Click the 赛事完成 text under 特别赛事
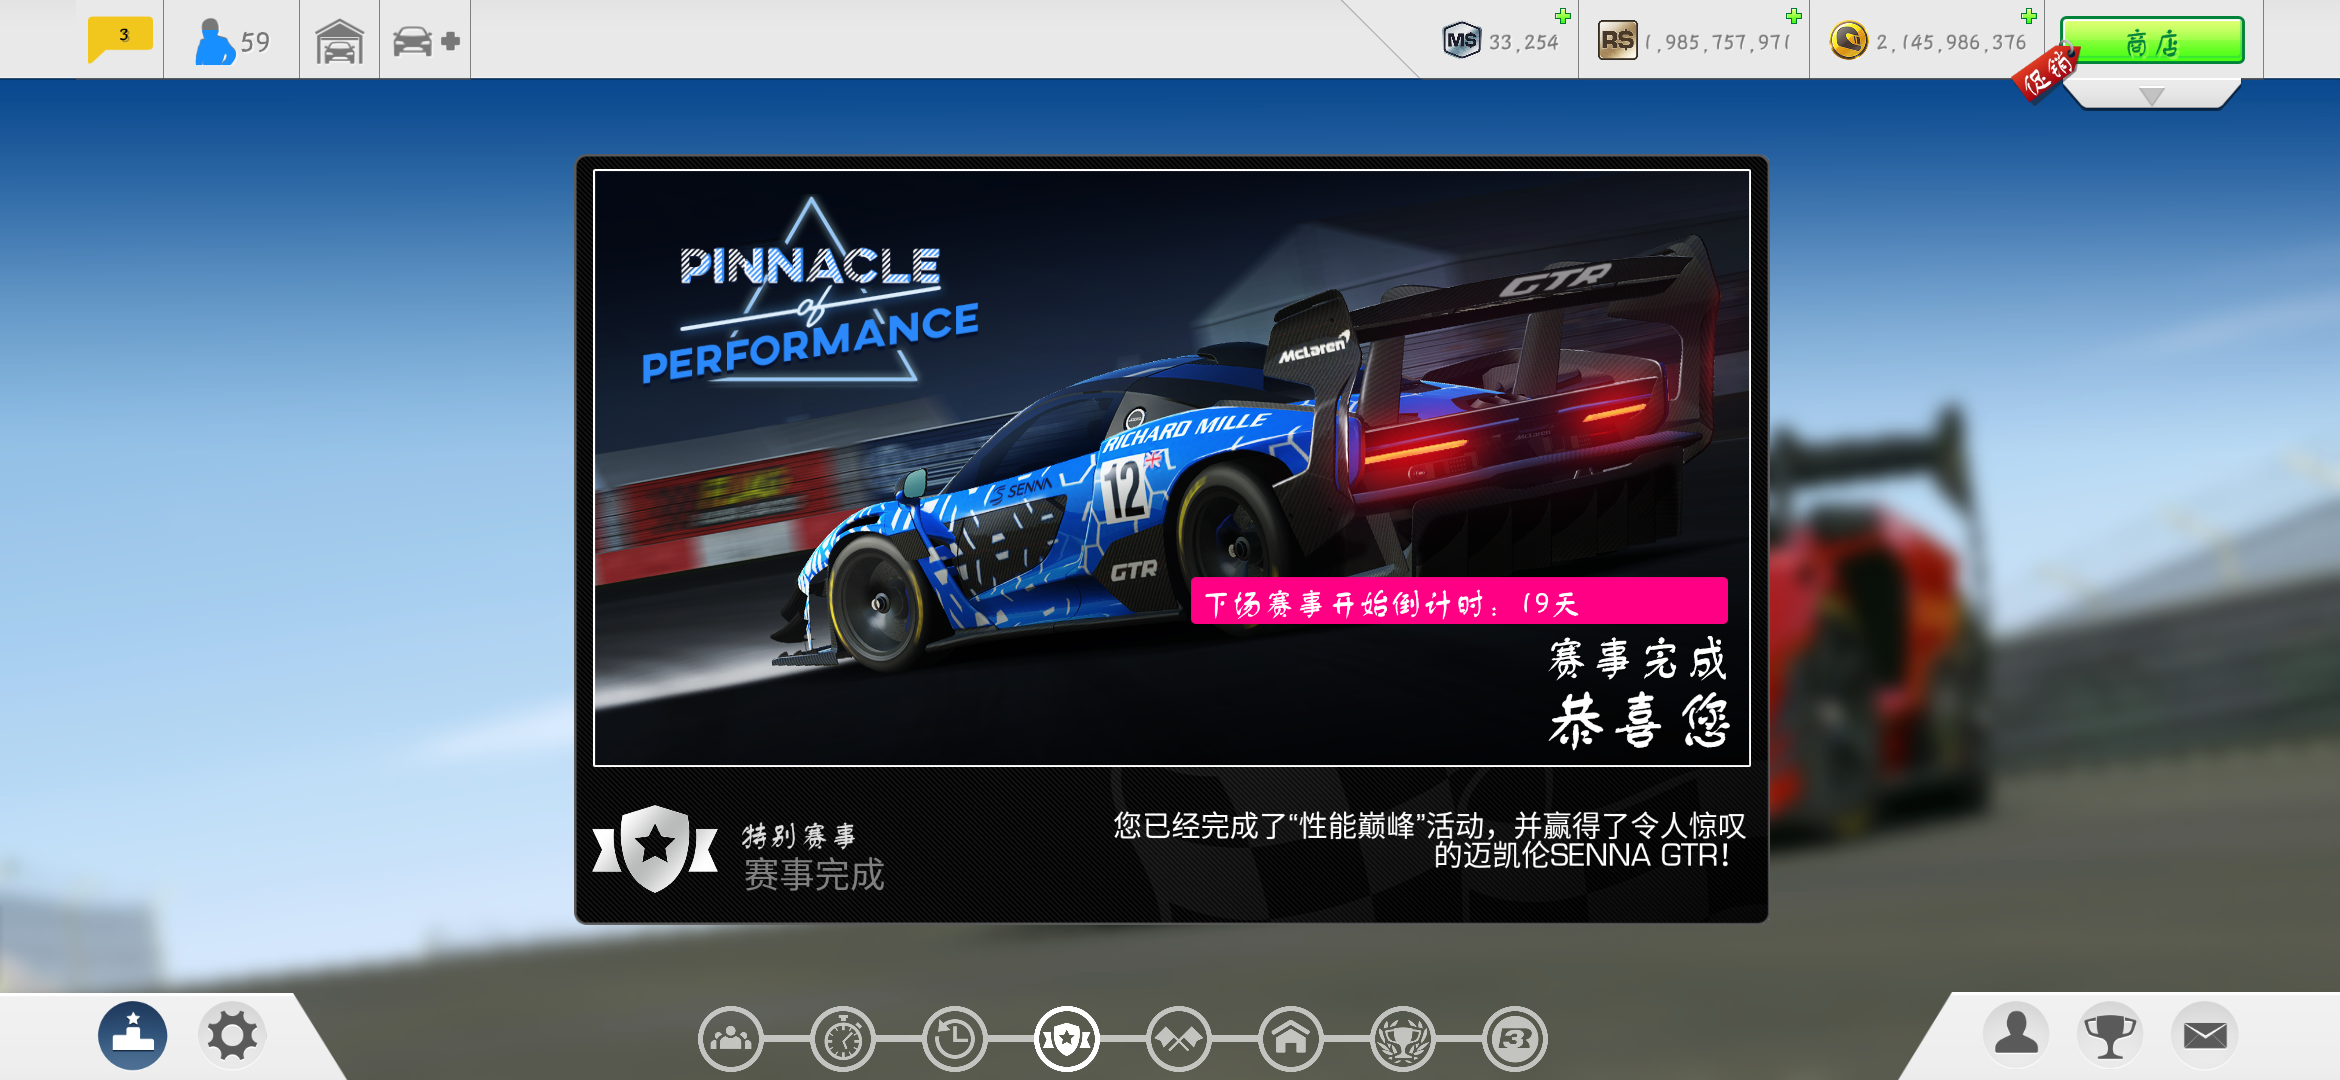The width and height of the screenshot is (2340, 1080). click(x=814, y=875)
